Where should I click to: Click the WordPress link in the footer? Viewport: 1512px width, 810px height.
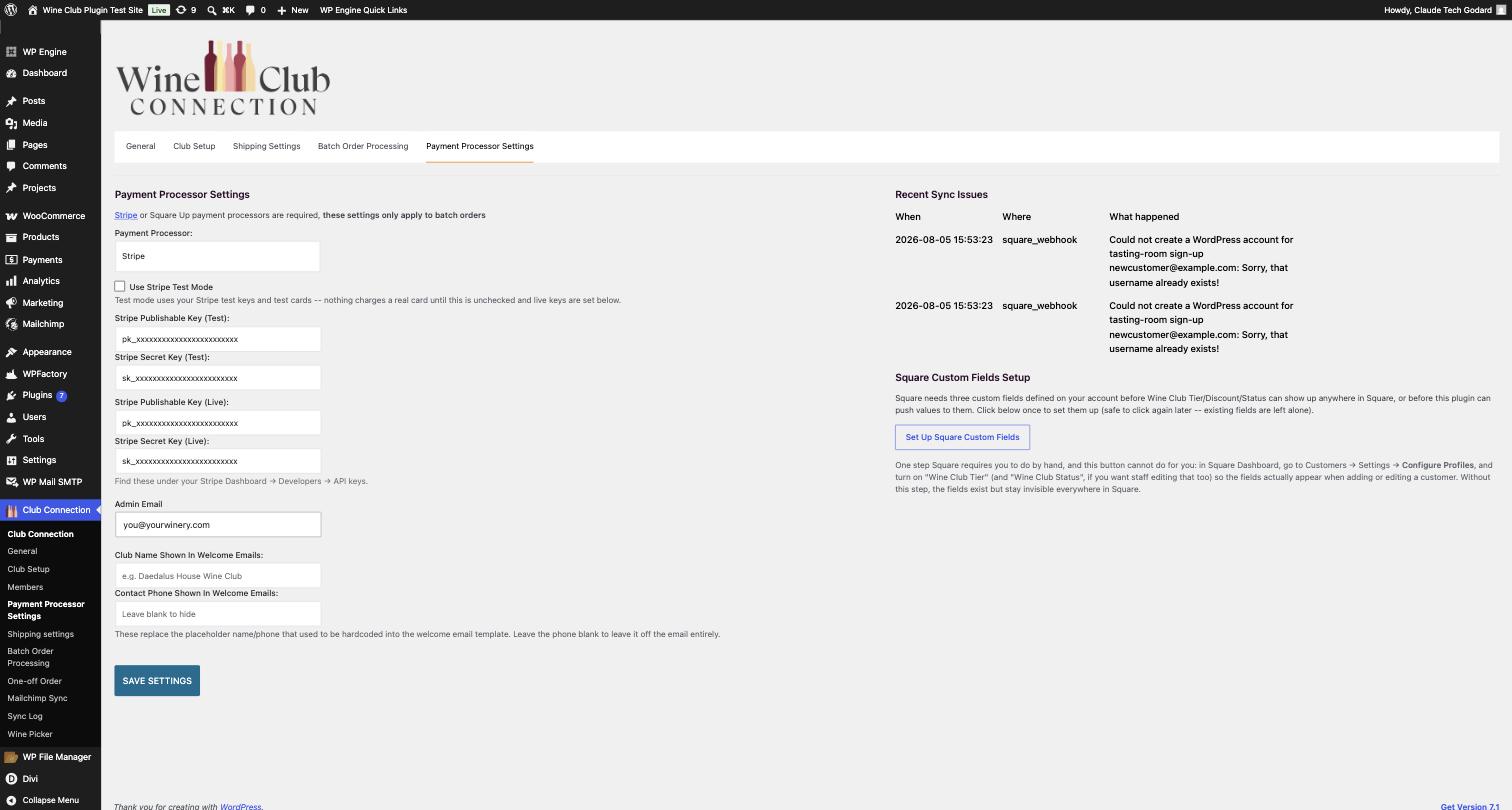pos(241,806)
